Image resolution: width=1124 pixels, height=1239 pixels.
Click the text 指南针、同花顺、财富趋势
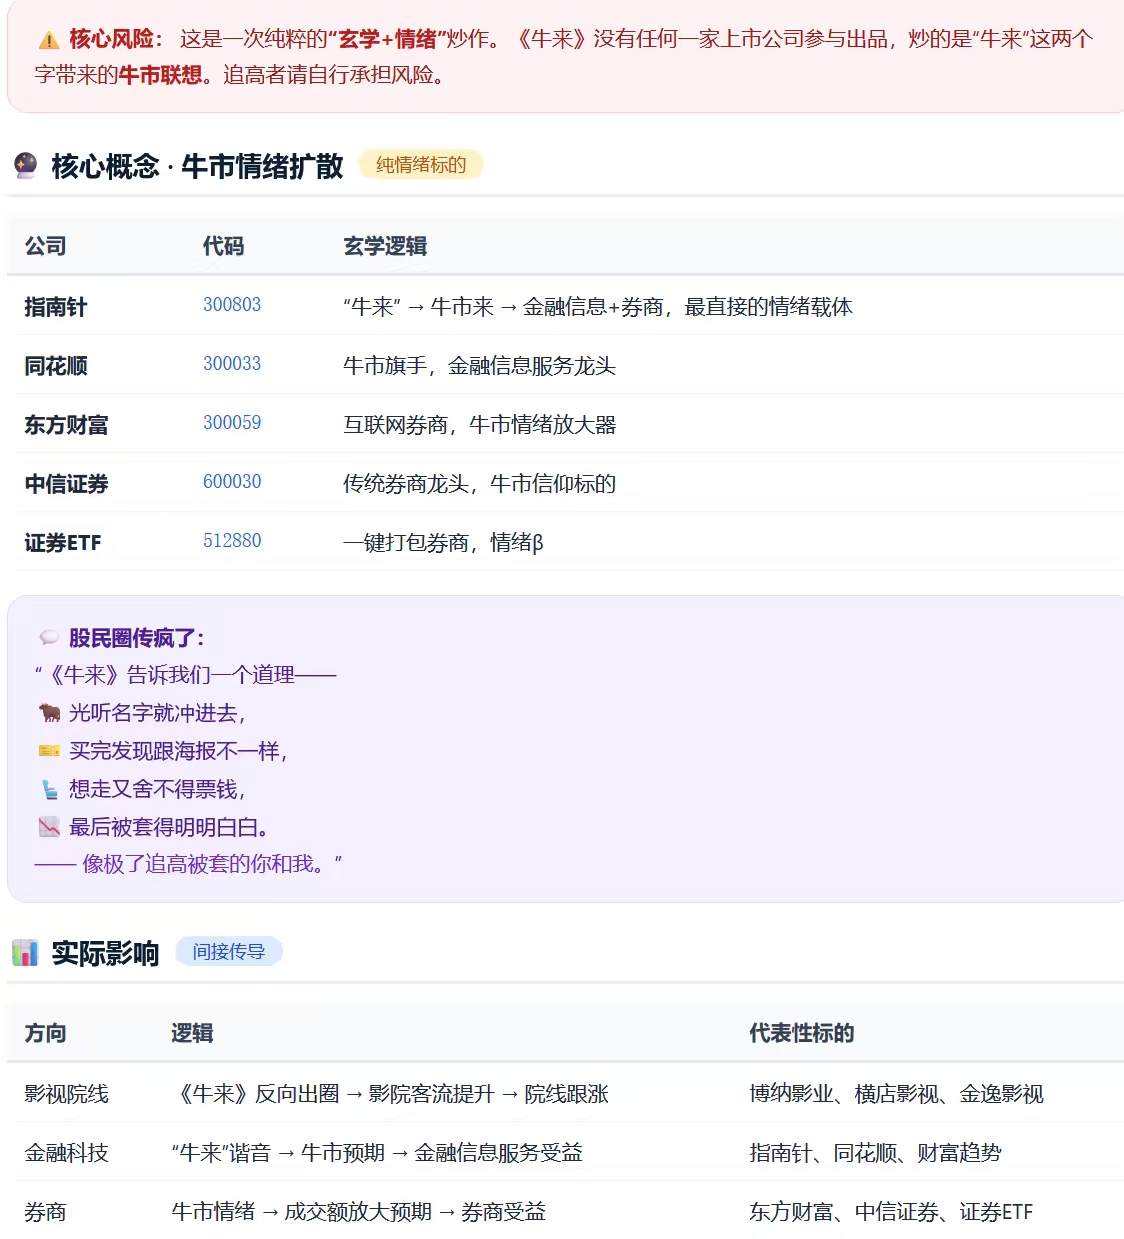tap(876, 1153)
